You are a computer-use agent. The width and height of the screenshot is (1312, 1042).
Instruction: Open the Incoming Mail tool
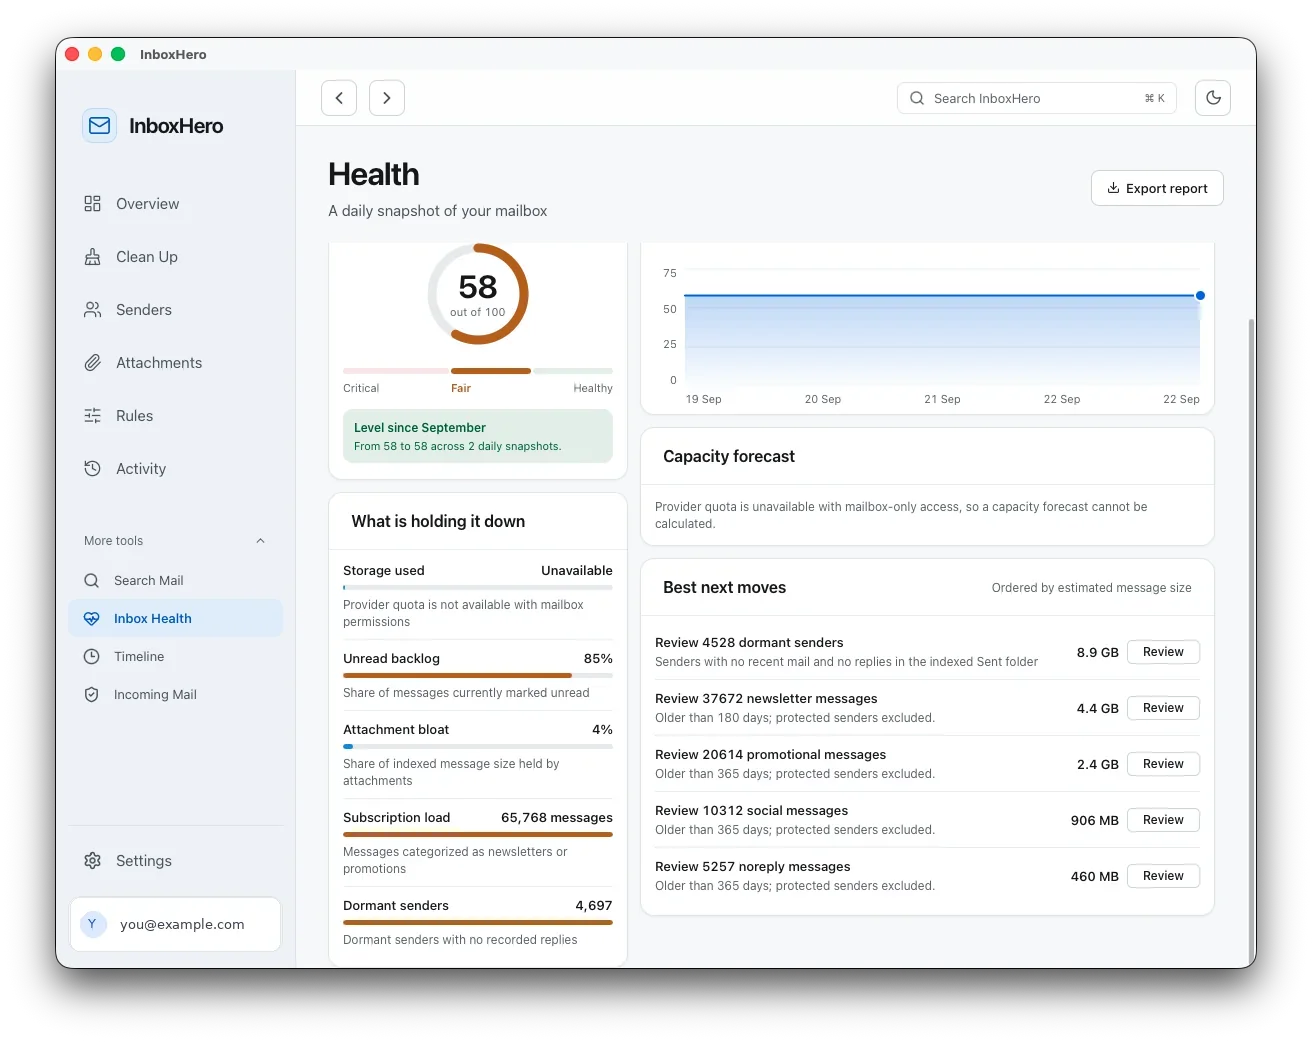coord(176,695)
